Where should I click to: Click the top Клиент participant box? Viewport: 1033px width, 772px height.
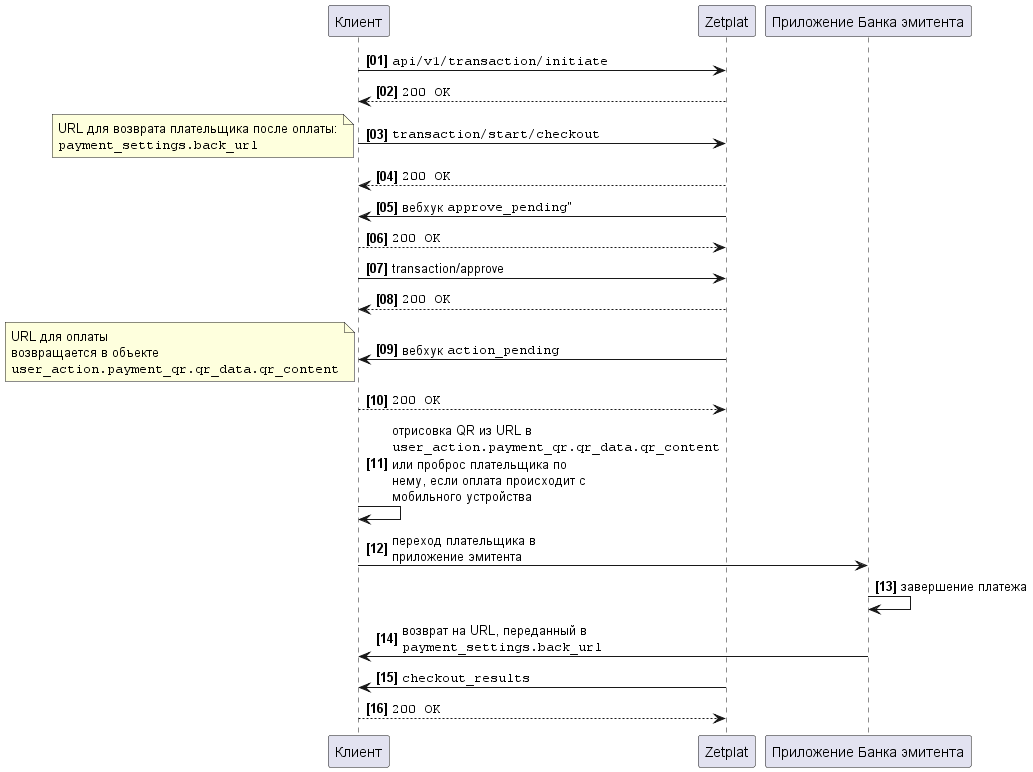click(x=358, y=21)
